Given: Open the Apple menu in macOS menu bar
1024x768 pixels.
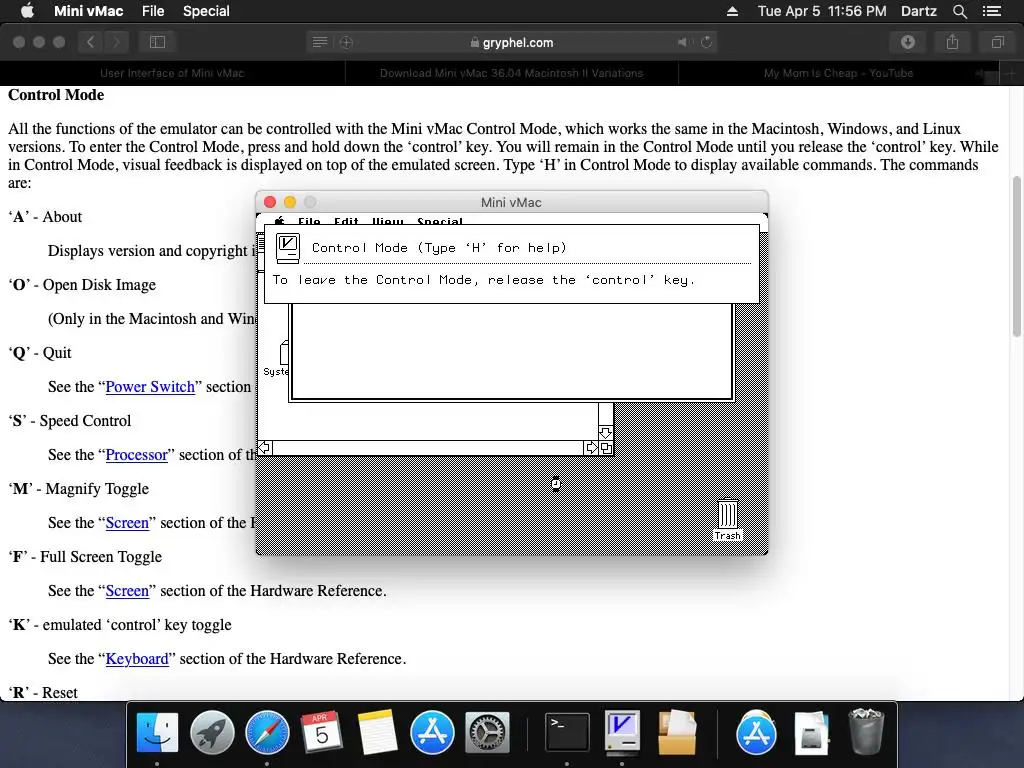Looking at the screenshot, I should click(27, 10).
